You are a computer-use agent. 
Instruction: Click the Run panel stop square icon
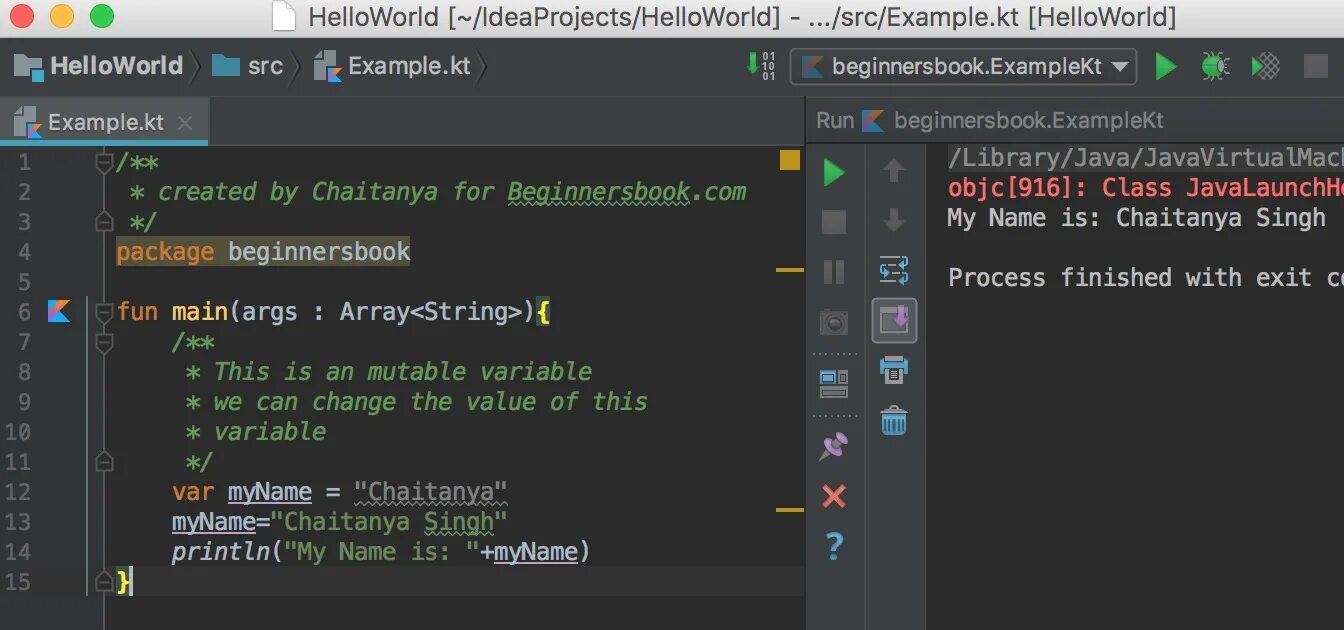point(833,222)
